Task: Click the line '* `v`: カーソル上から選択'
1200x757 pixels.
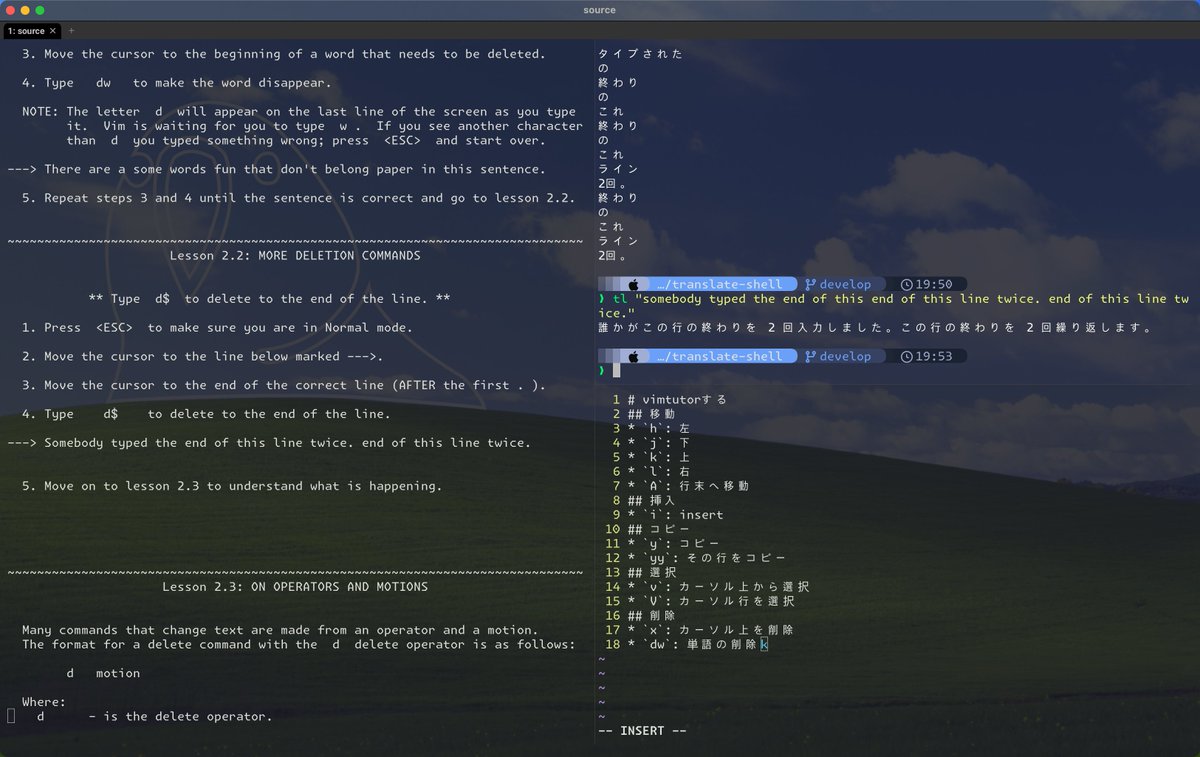Action: tap(718, 587)
